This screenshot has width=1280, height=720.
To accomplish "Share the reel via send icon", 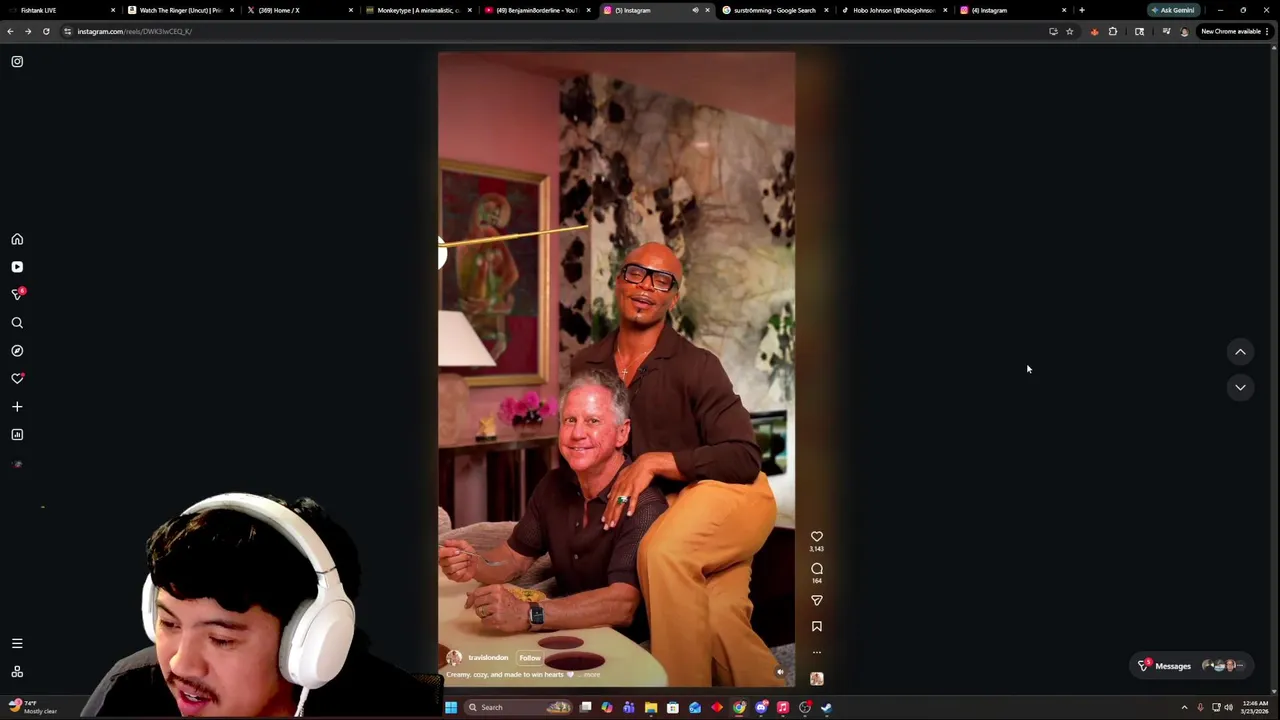I will click(817, 600).
